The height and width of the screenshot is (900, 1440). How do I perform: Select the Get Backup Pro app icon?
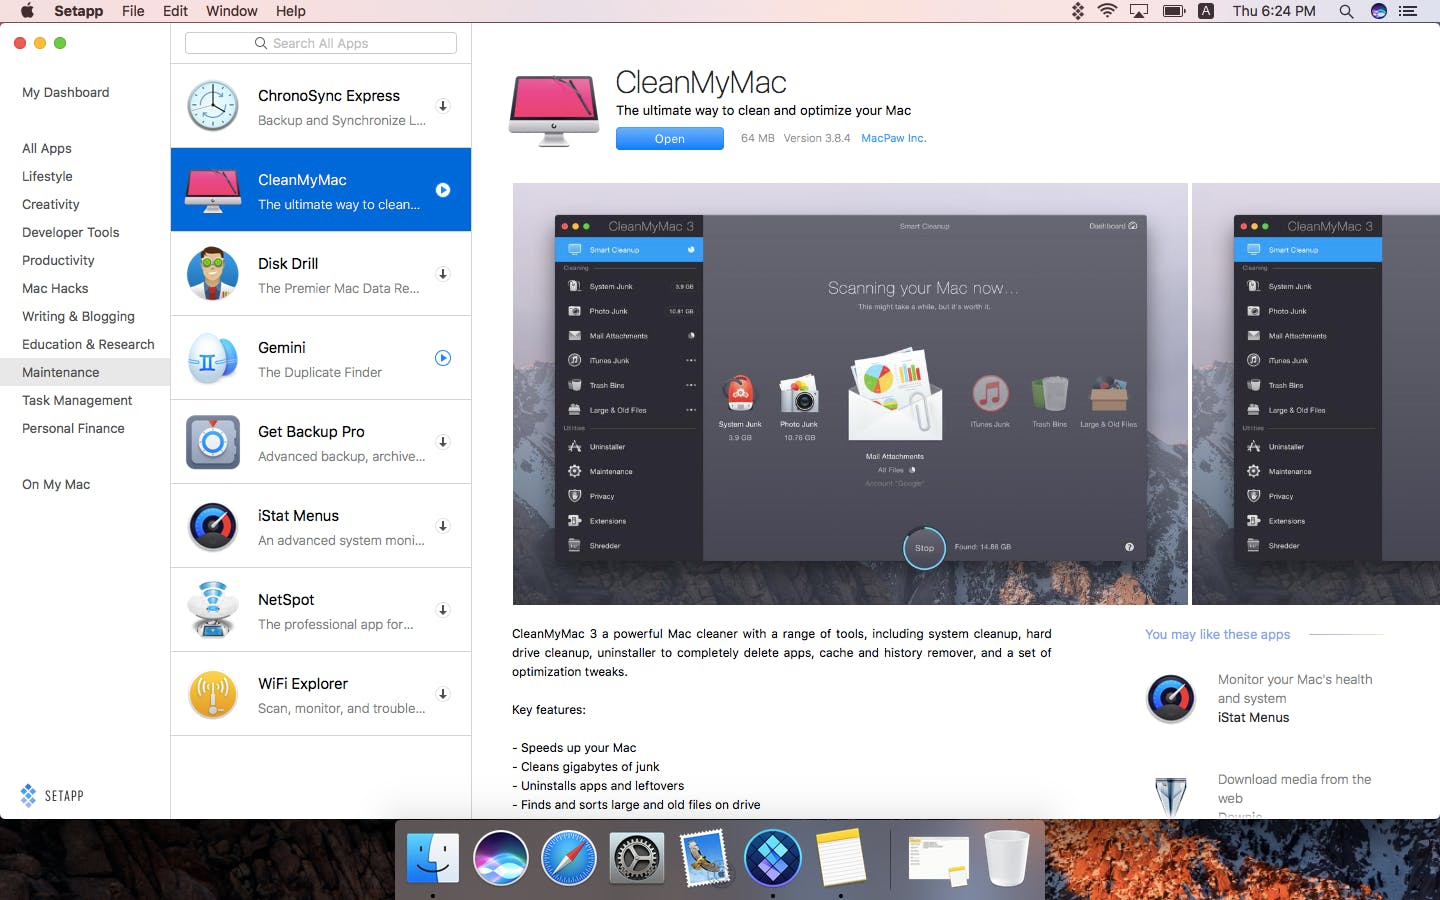(213, 442)
